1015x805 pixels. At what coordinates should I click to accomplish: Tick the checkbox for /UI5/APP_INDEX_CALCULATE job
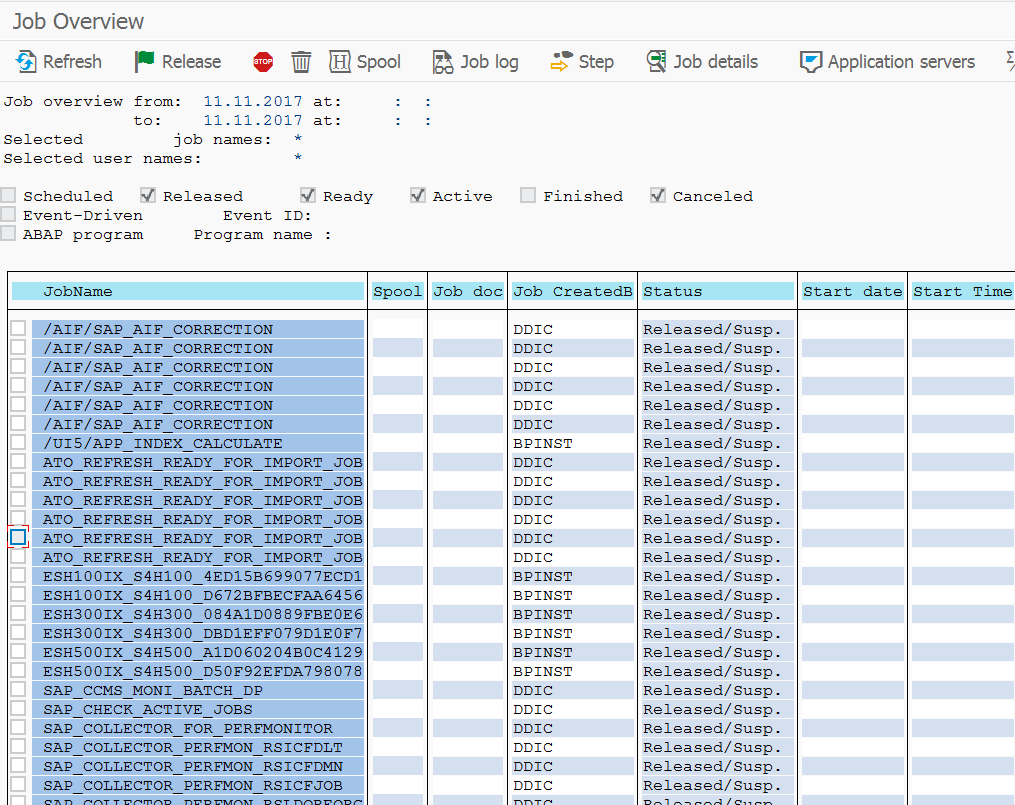click(18, 443)
